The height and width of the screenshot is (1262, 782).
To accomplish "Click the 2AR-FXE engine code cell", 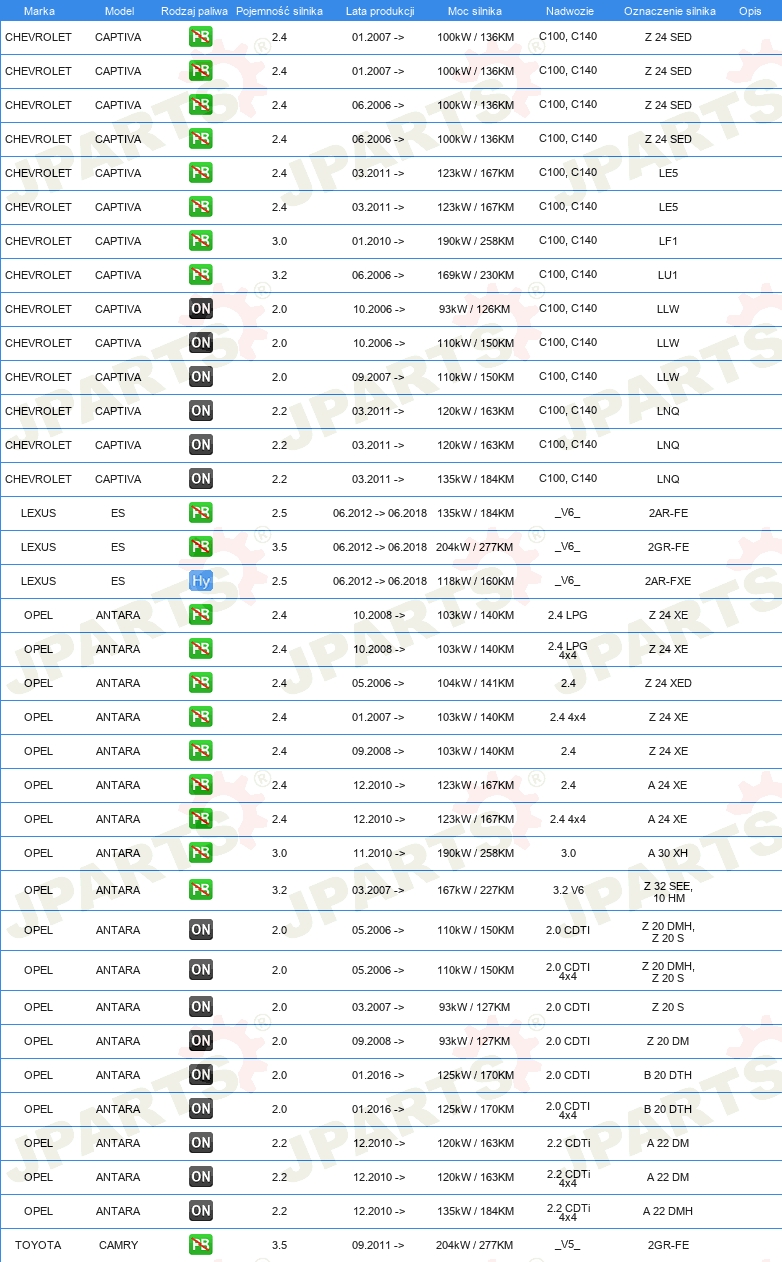I will (x=668, y=581).
